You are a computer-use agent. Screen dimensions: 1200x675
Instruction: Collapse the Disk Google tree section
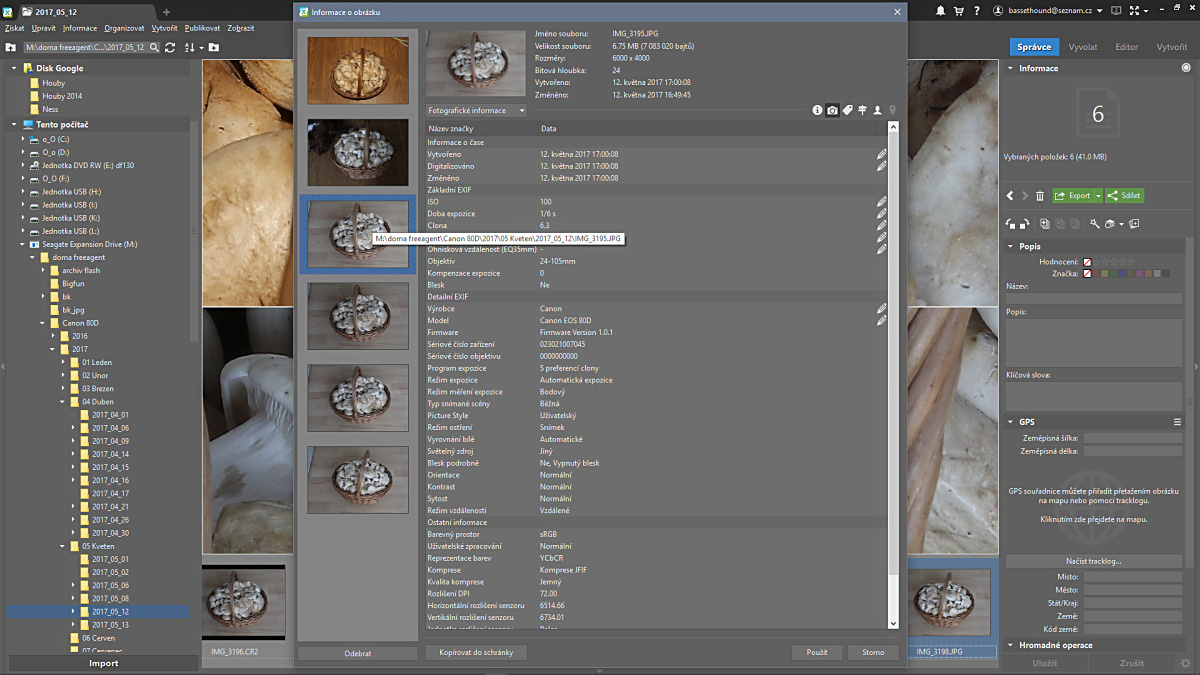coord(14,69)
